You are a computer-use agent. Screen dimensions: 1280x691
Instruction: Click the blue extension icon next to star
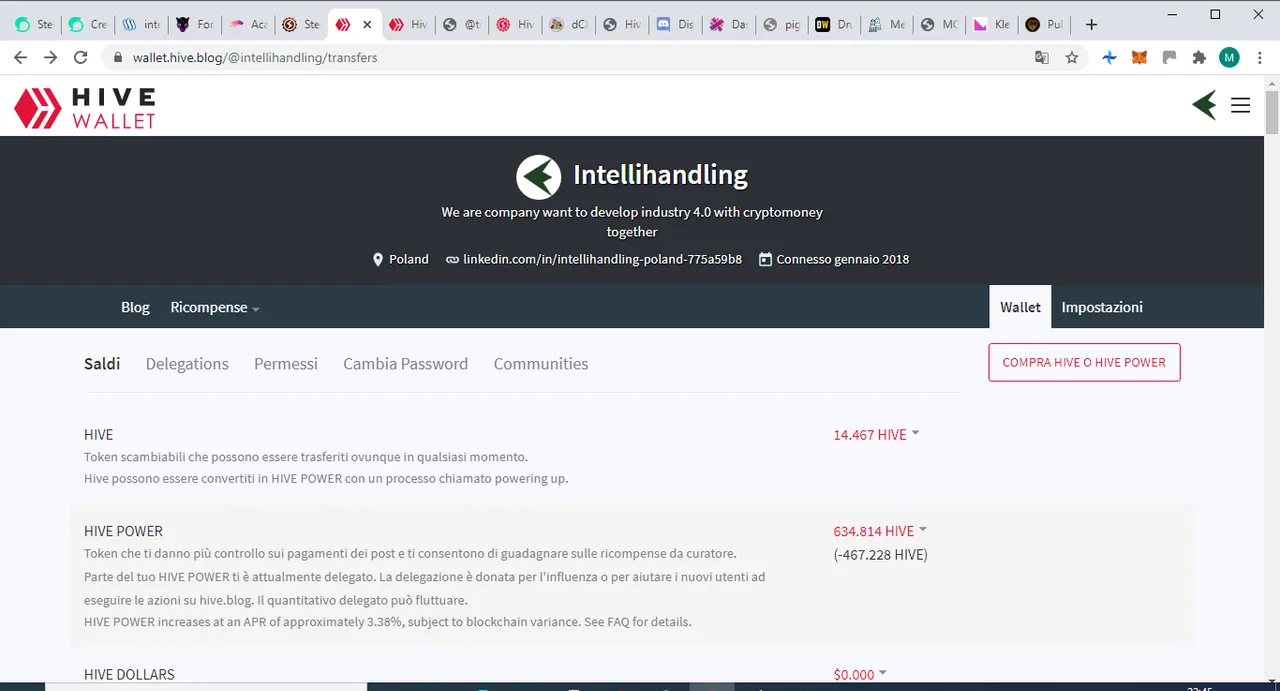[x=1109, y=58]
